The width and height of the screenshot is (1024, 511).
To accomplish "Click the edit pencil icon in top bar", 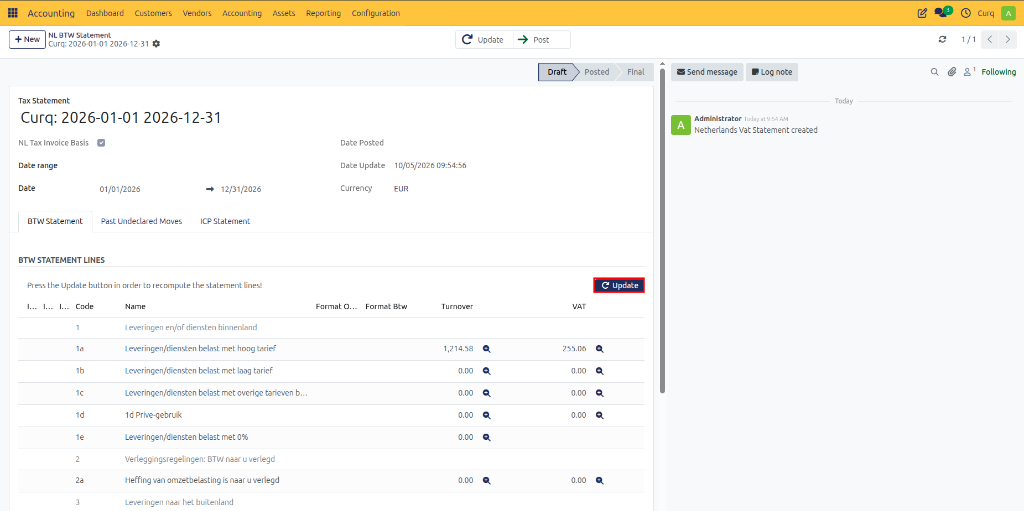I will click(x=922, y=13).
